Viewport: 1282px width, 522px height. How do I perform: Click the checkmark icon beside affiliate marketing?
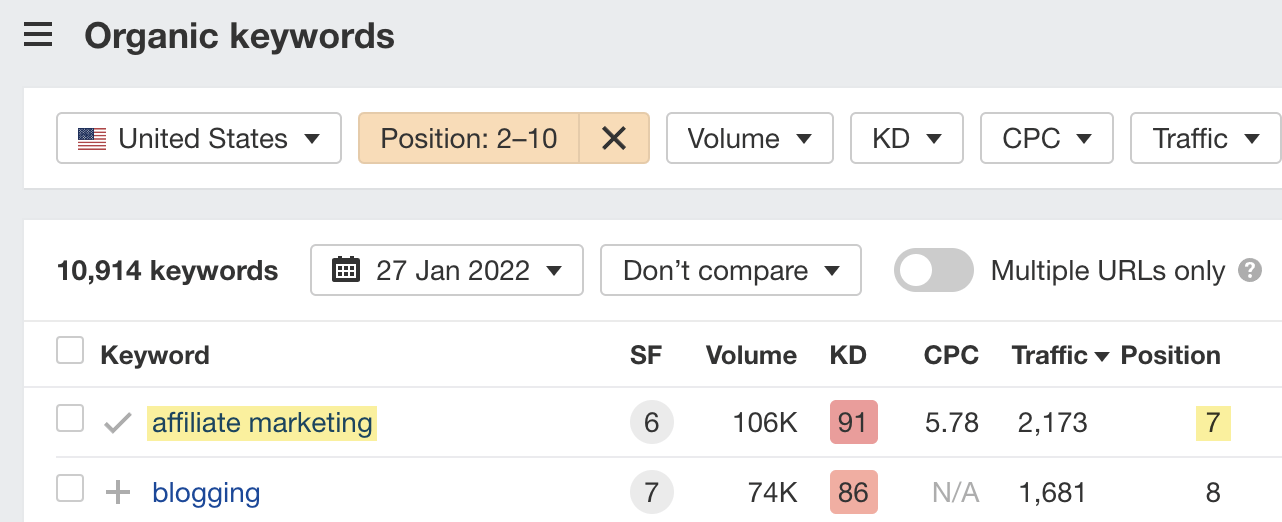tap(118, 423)
